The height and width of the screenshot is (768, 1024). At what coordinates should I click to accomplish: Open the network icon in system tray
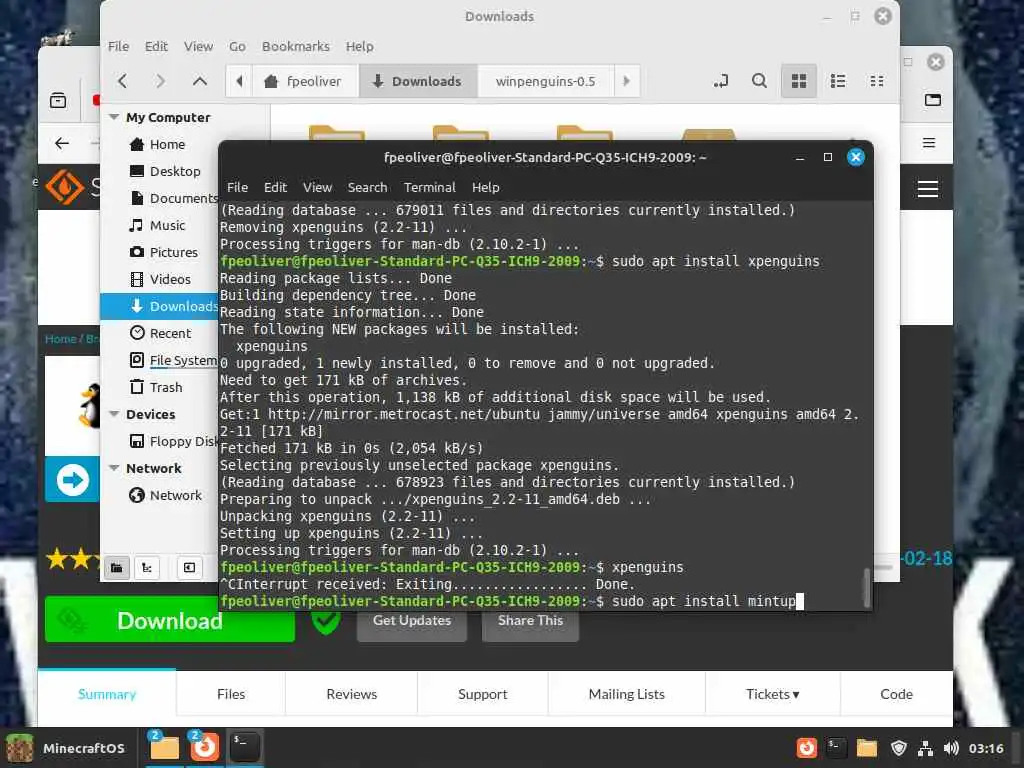click(x=925, y=748)
